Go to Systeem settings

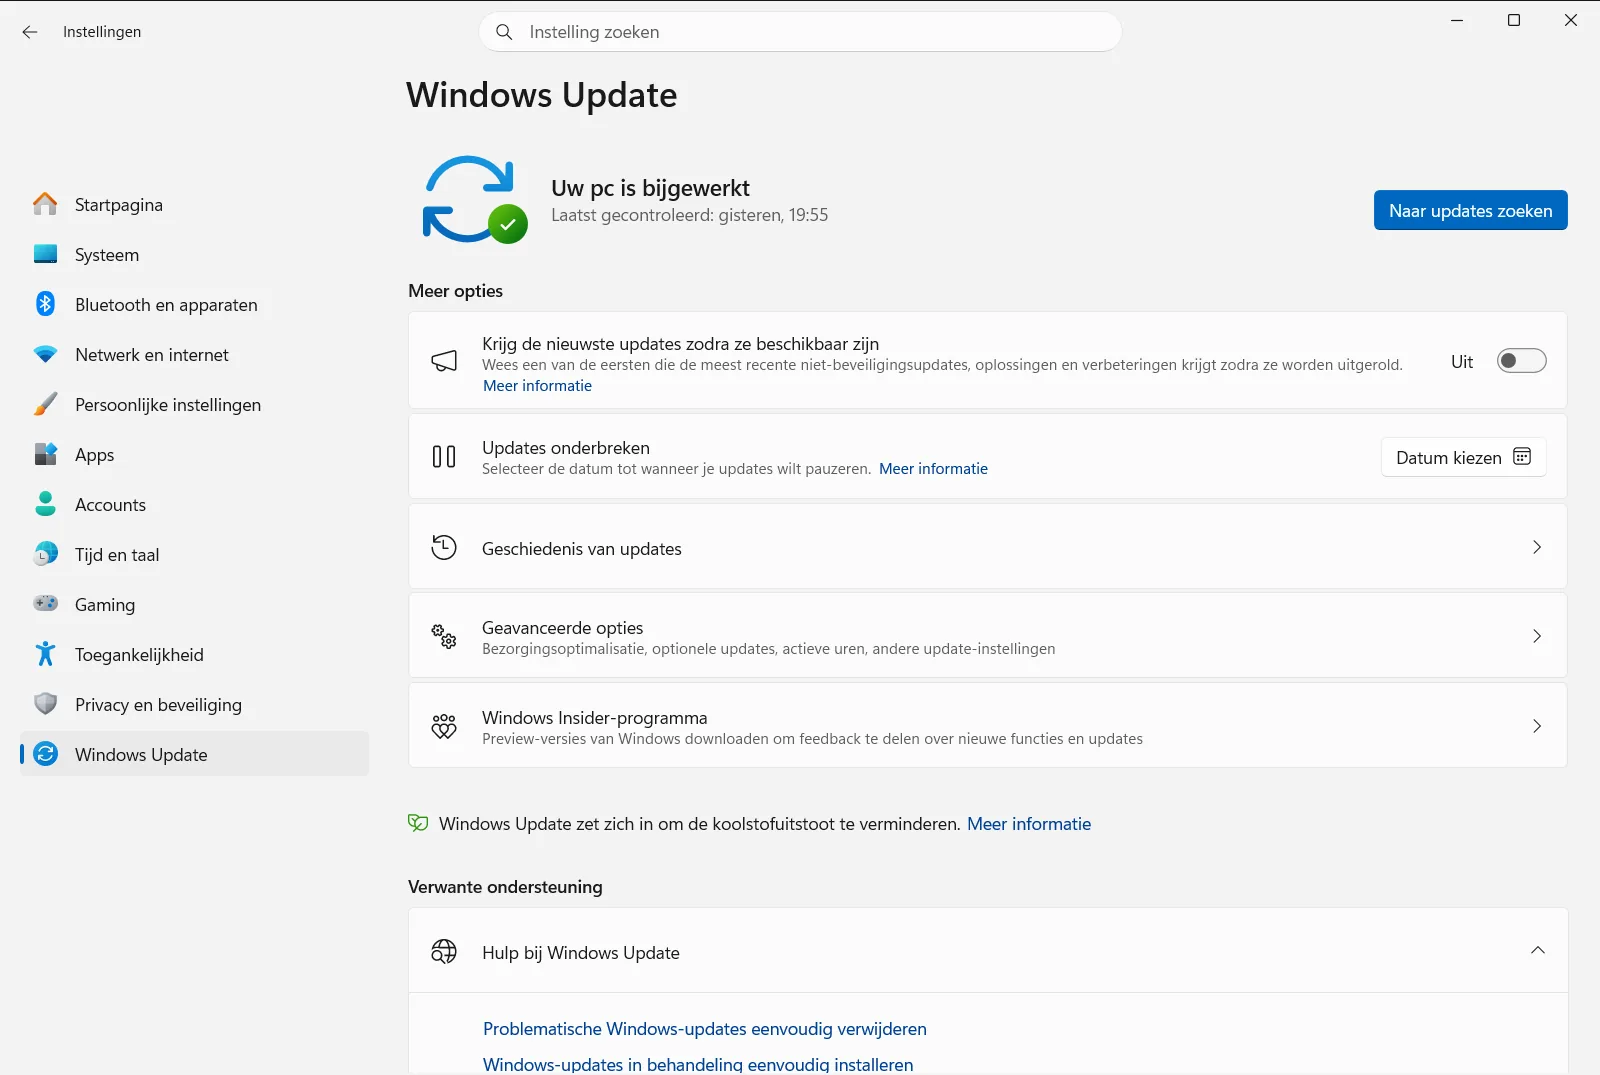coord(195,254)
